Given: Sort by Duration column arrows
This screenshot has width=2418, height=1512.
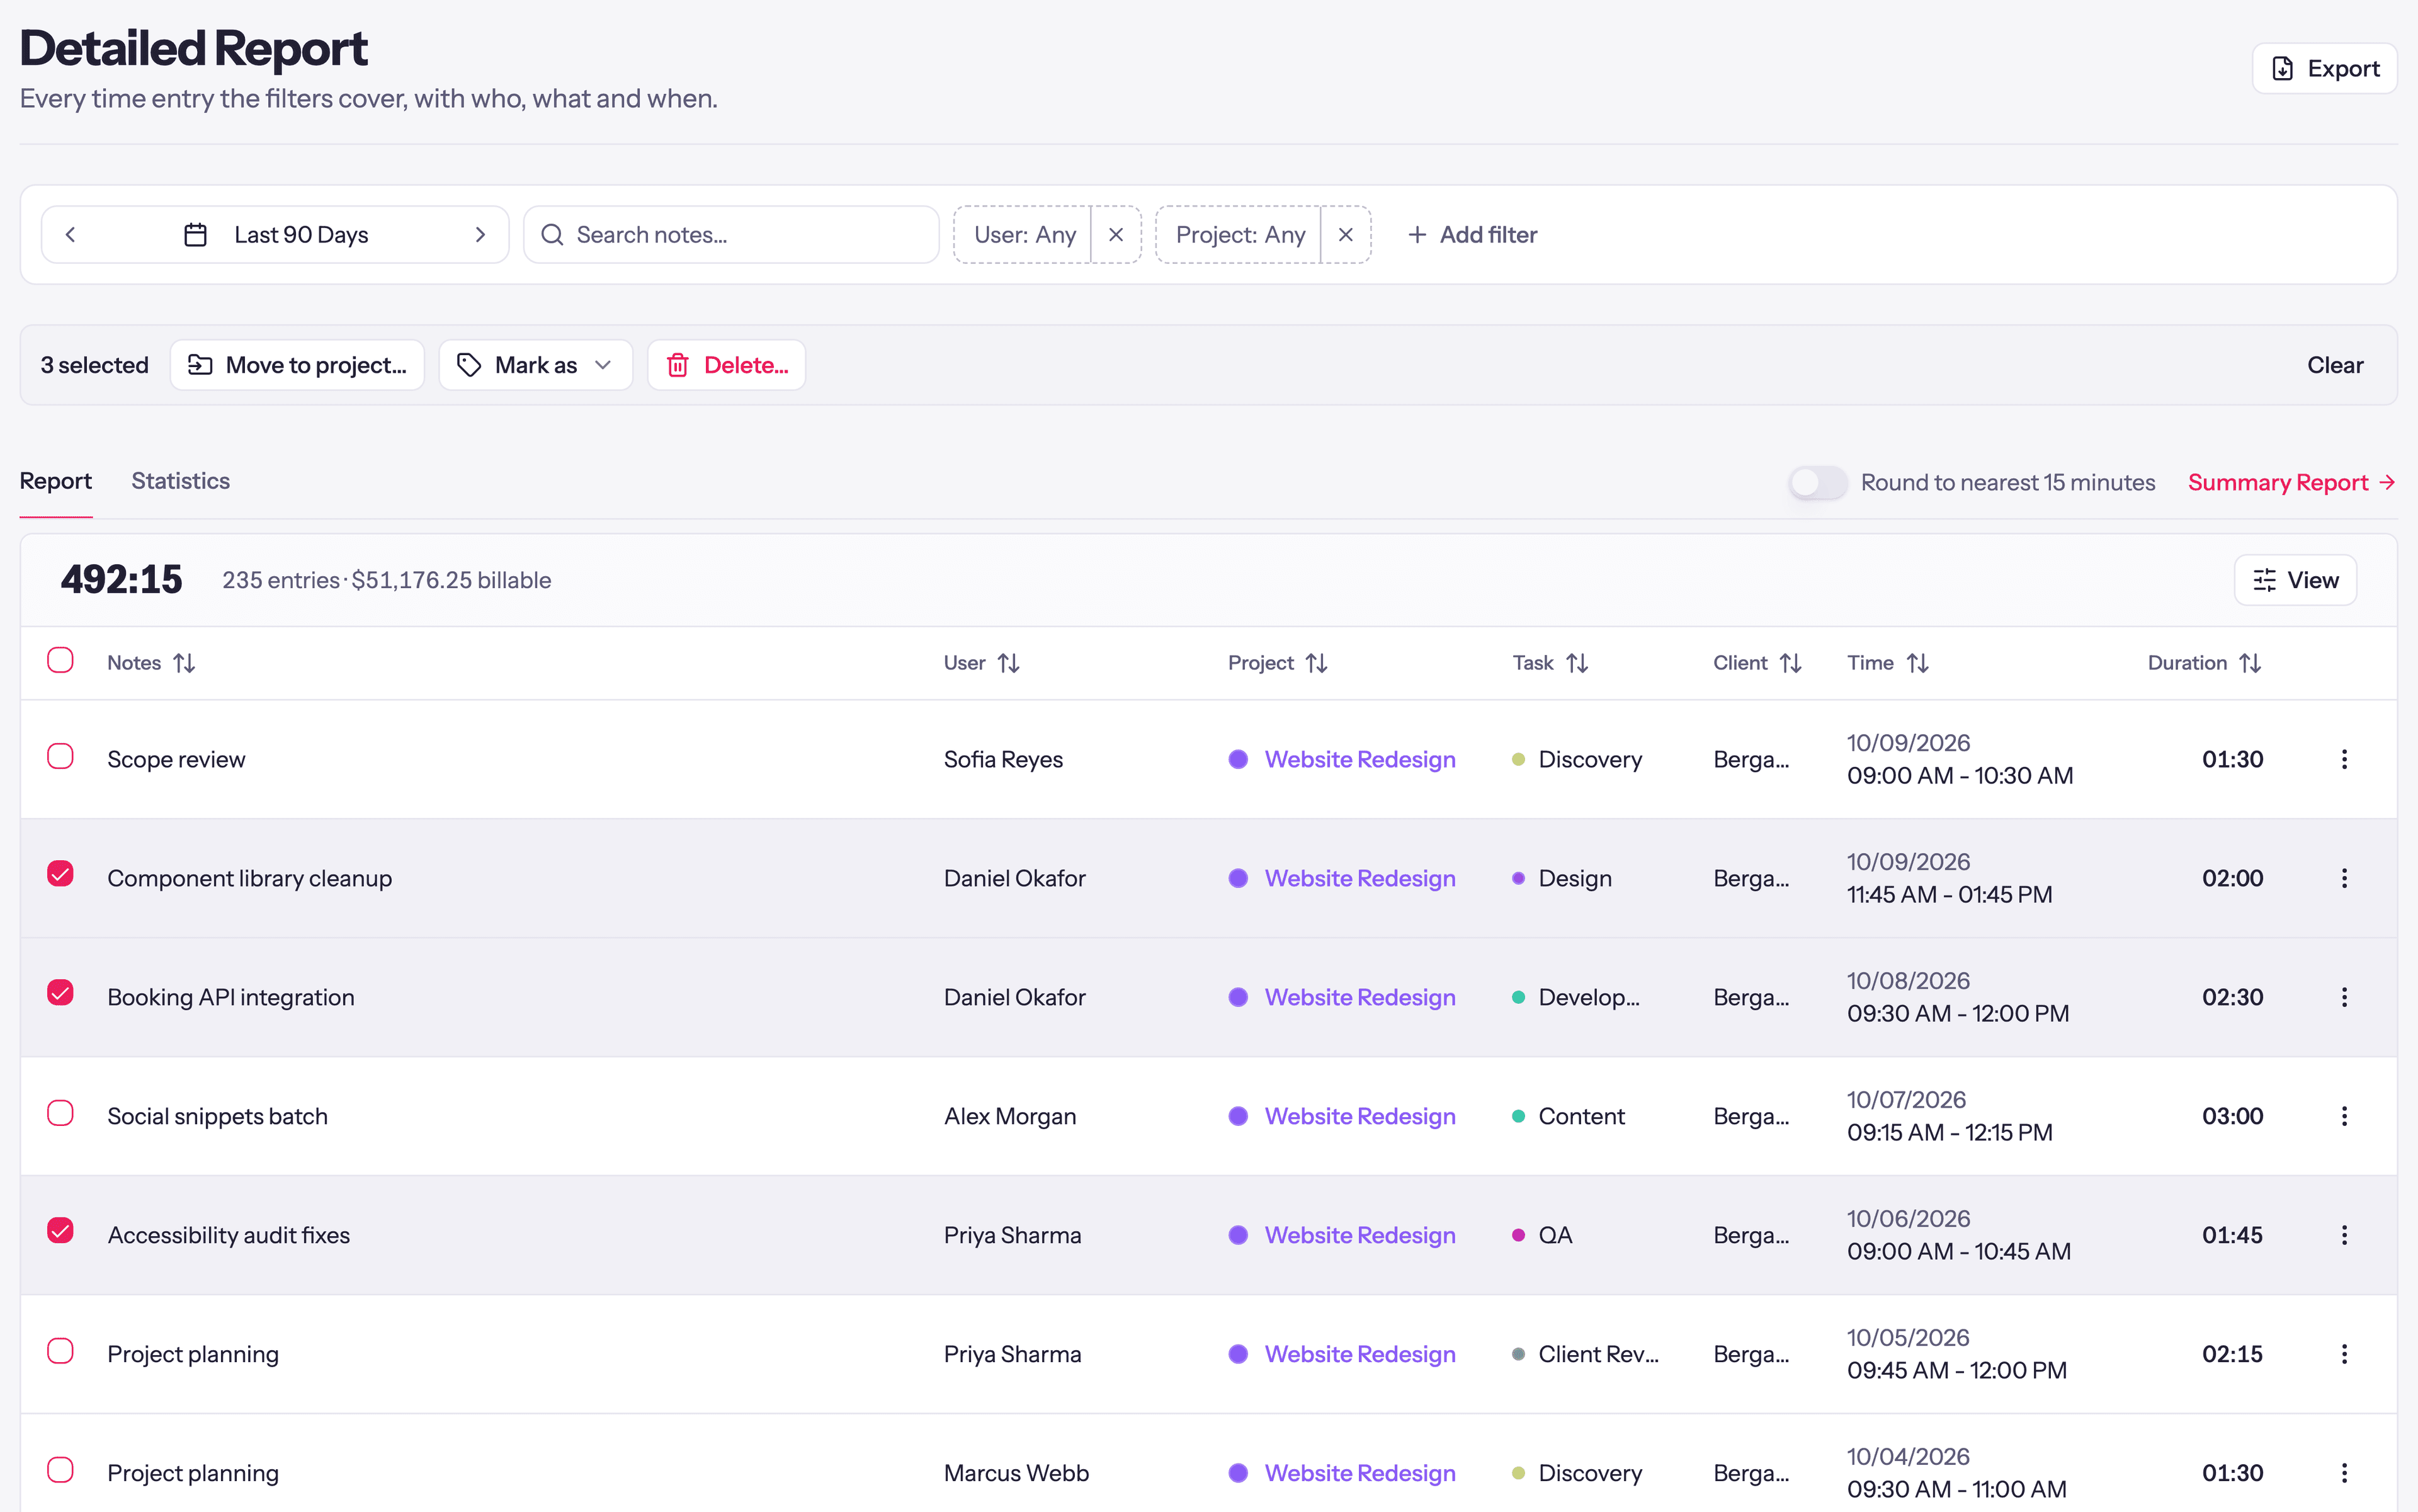Looking at the screenshot, I should [x=2250, y=663].
